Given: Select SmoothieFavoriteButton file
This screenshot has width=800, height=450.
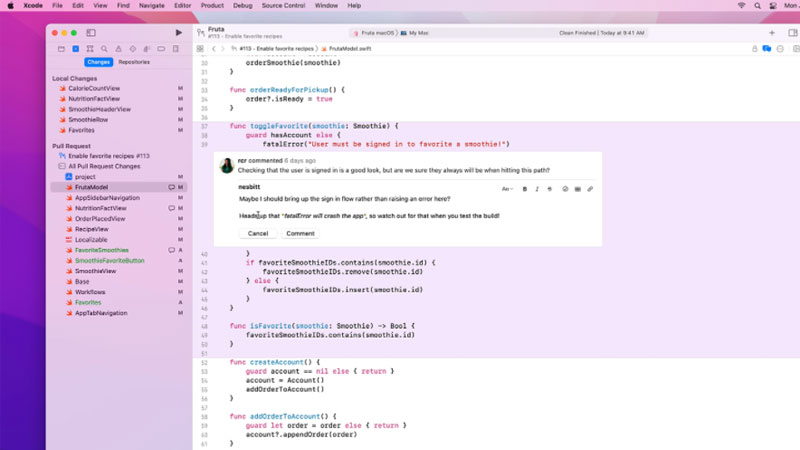Looking at the screenshot, I should click(x=110, y=261).
